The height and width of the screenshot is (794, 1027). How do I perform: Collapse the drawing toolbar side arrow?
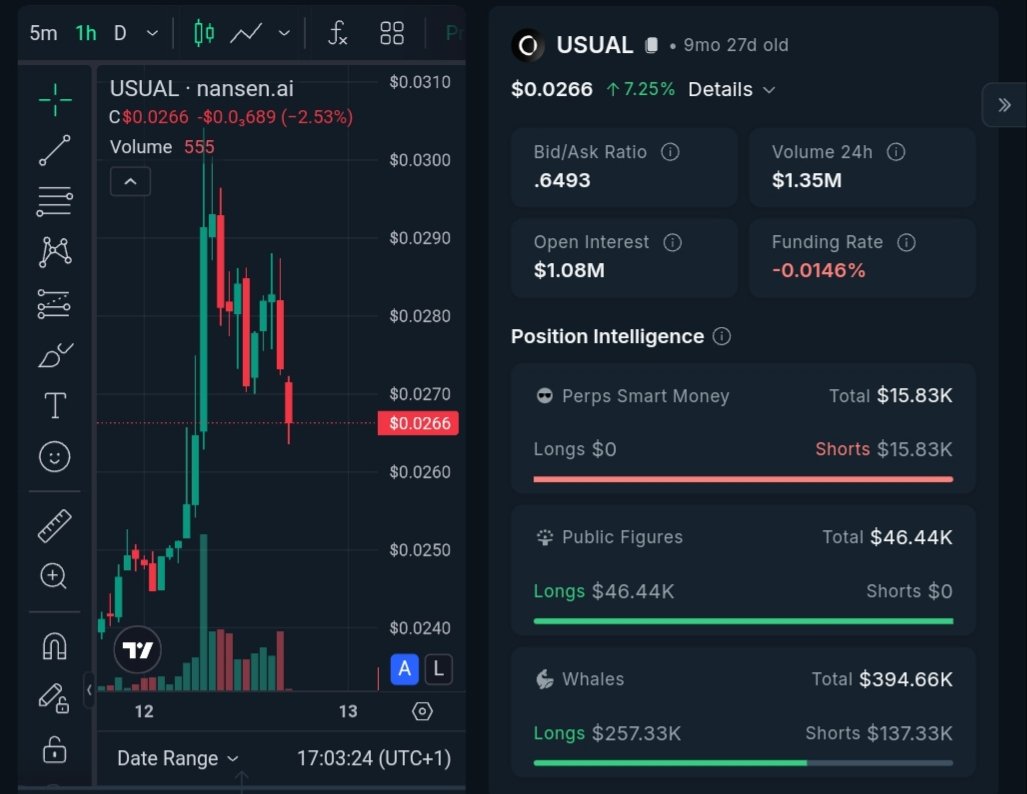coord(89,689)
